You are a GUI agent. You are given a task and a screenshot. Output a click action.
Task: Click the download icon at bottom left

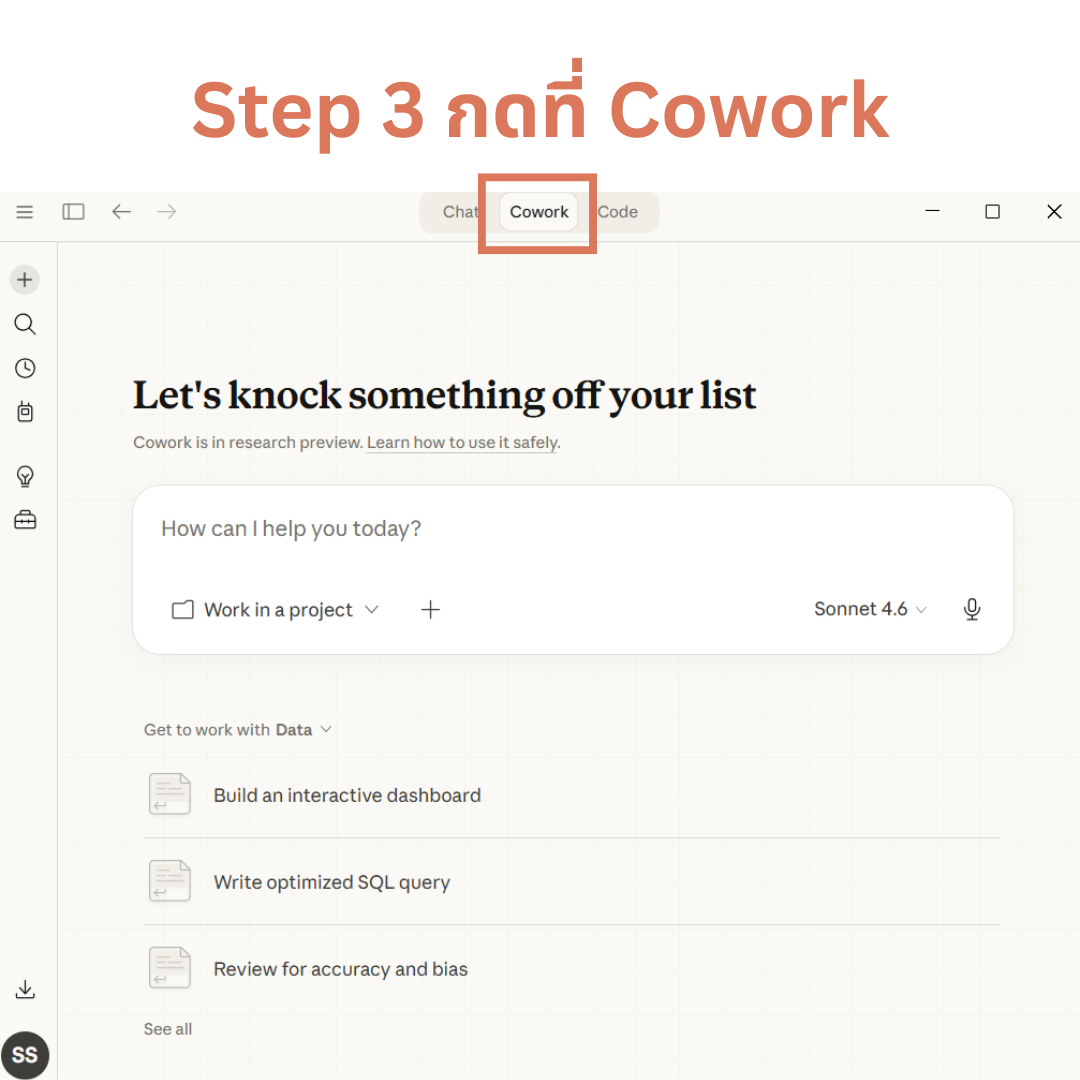click(25, 990)
